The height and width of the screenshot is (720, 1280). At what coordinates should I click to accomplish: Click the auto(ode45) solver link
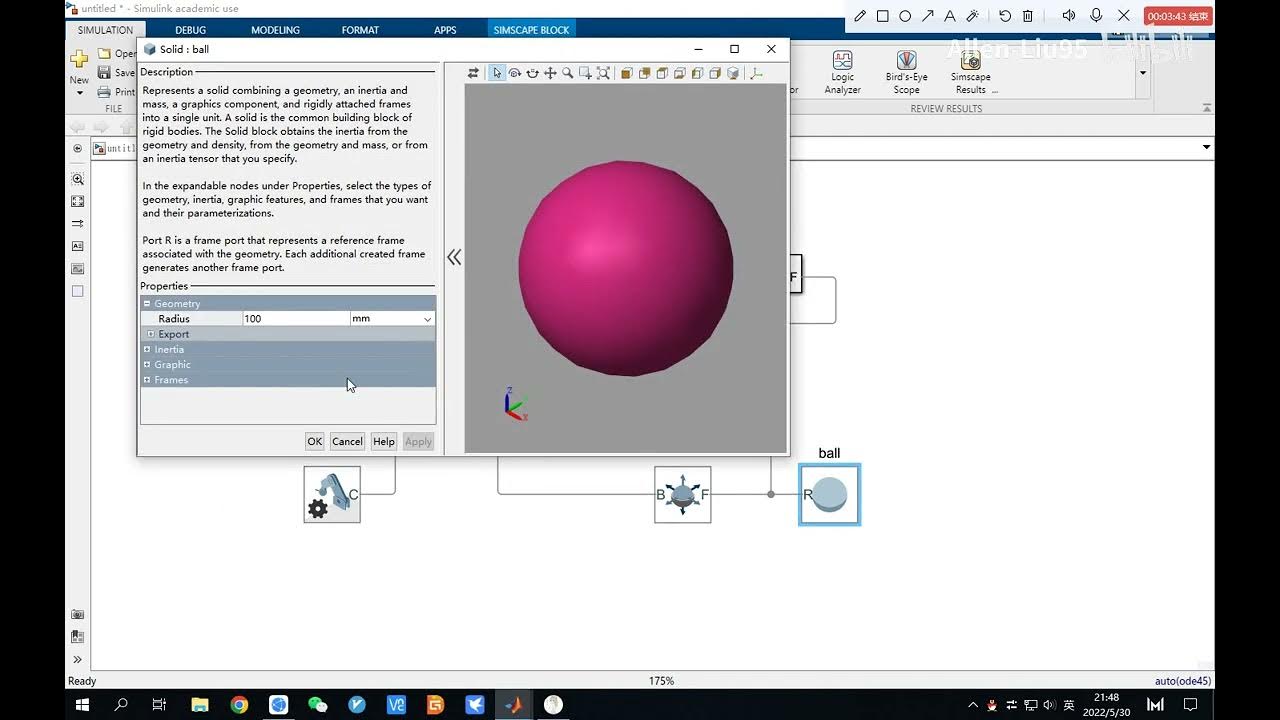pos(1183,681)
